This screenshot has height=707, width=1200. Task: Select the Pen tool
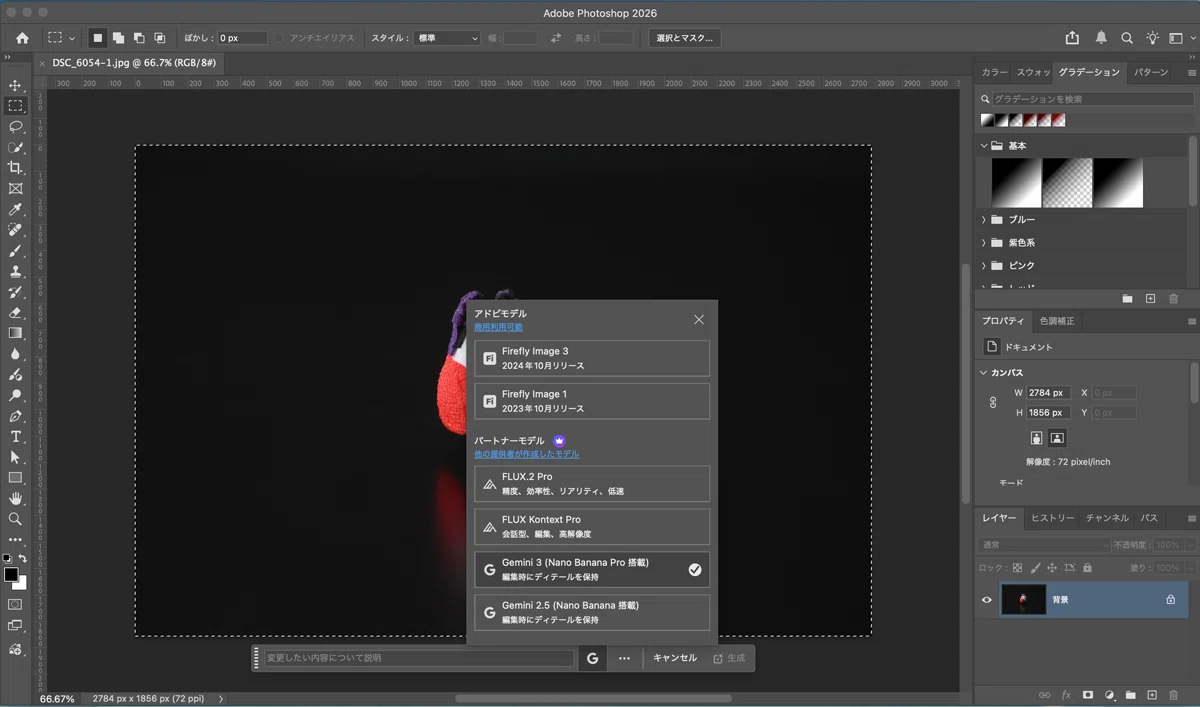[15, 416]
